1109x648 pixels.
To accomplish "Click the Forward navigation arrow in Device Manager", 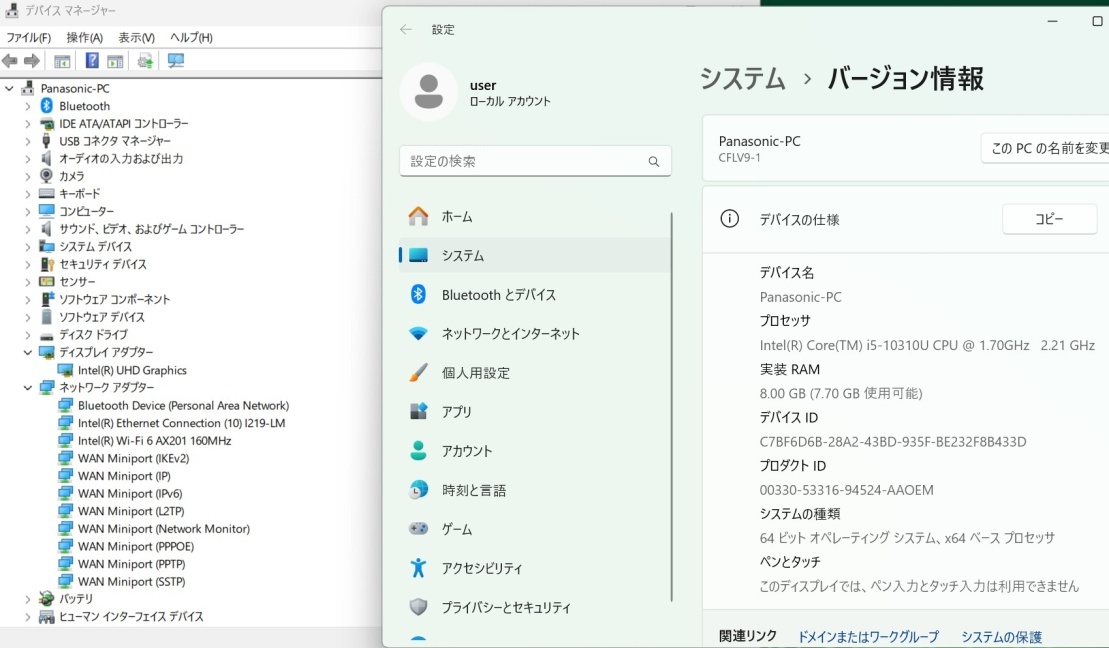I will [x=31, y=60].
